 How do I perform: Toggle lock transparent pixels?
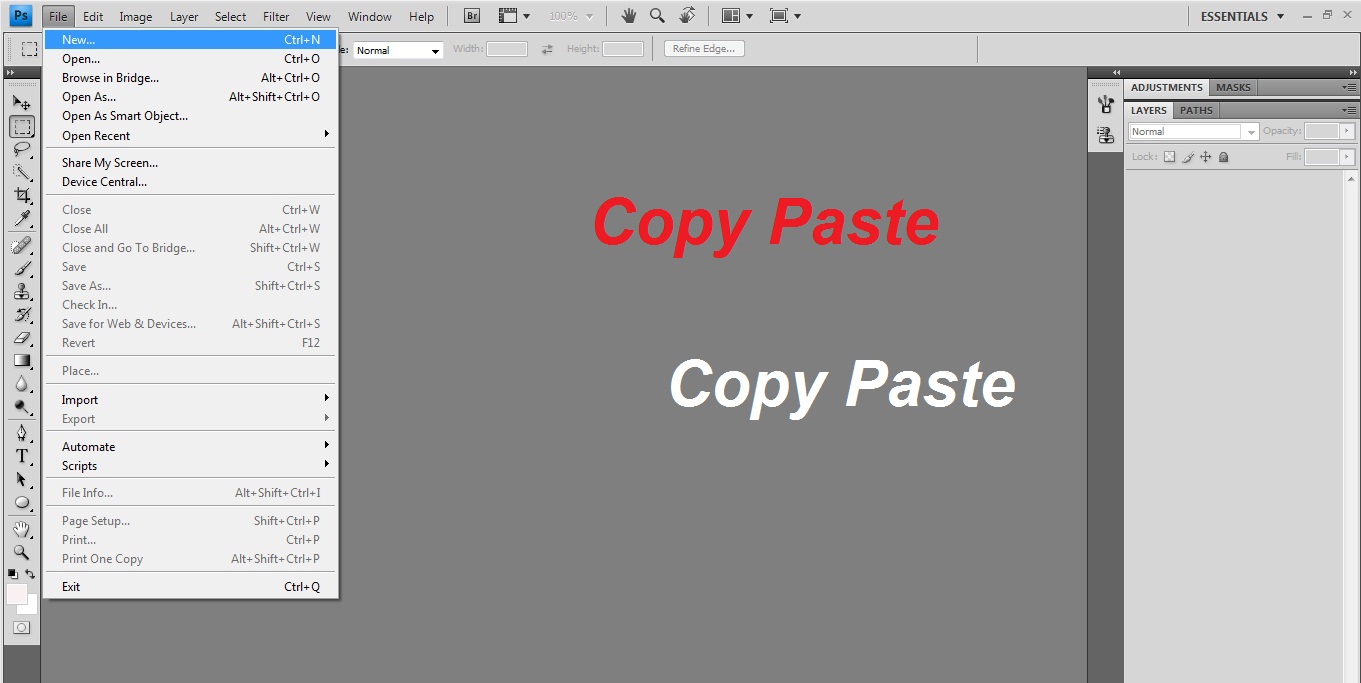(x=1170, y=157)
